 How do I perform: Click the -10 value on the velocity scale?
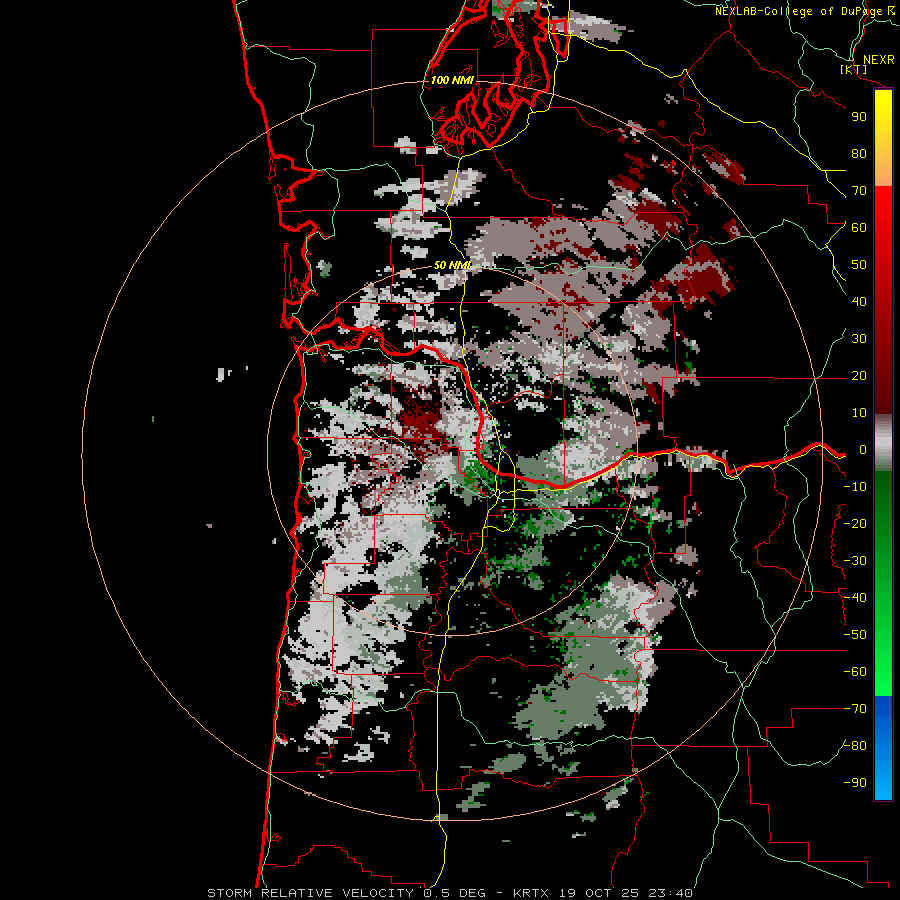tap(855, 487)
